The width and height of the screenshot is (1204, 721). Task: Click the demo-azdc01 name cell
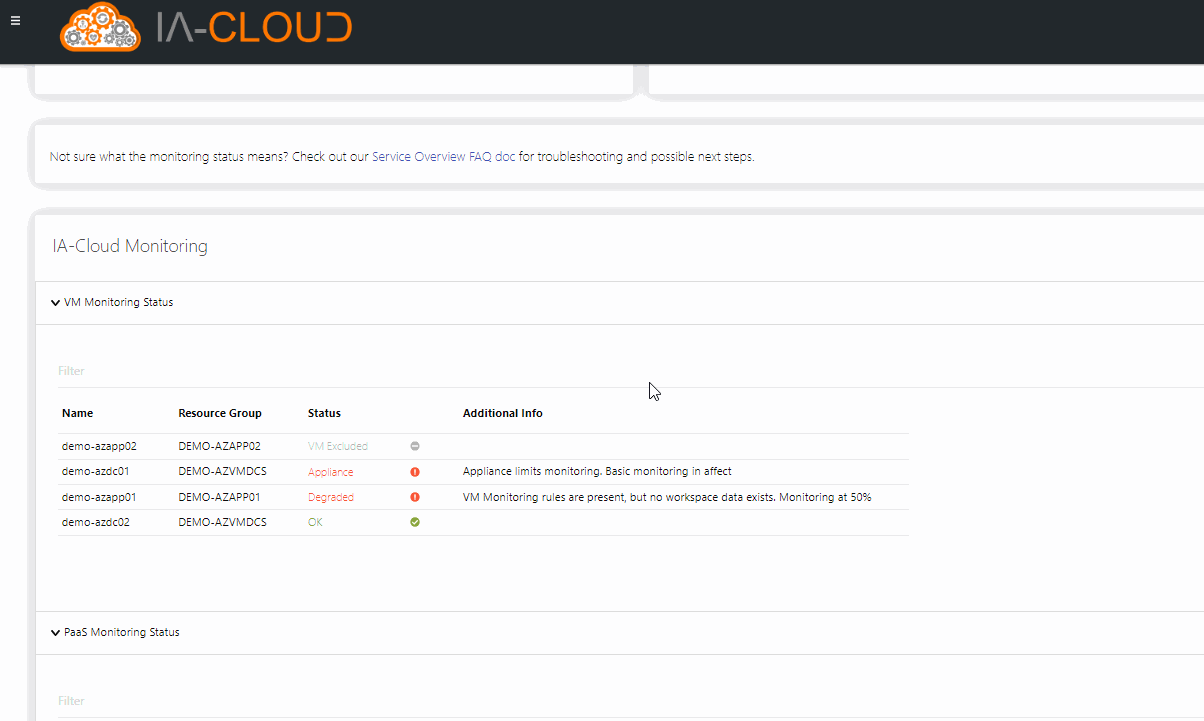click(96, 472)
